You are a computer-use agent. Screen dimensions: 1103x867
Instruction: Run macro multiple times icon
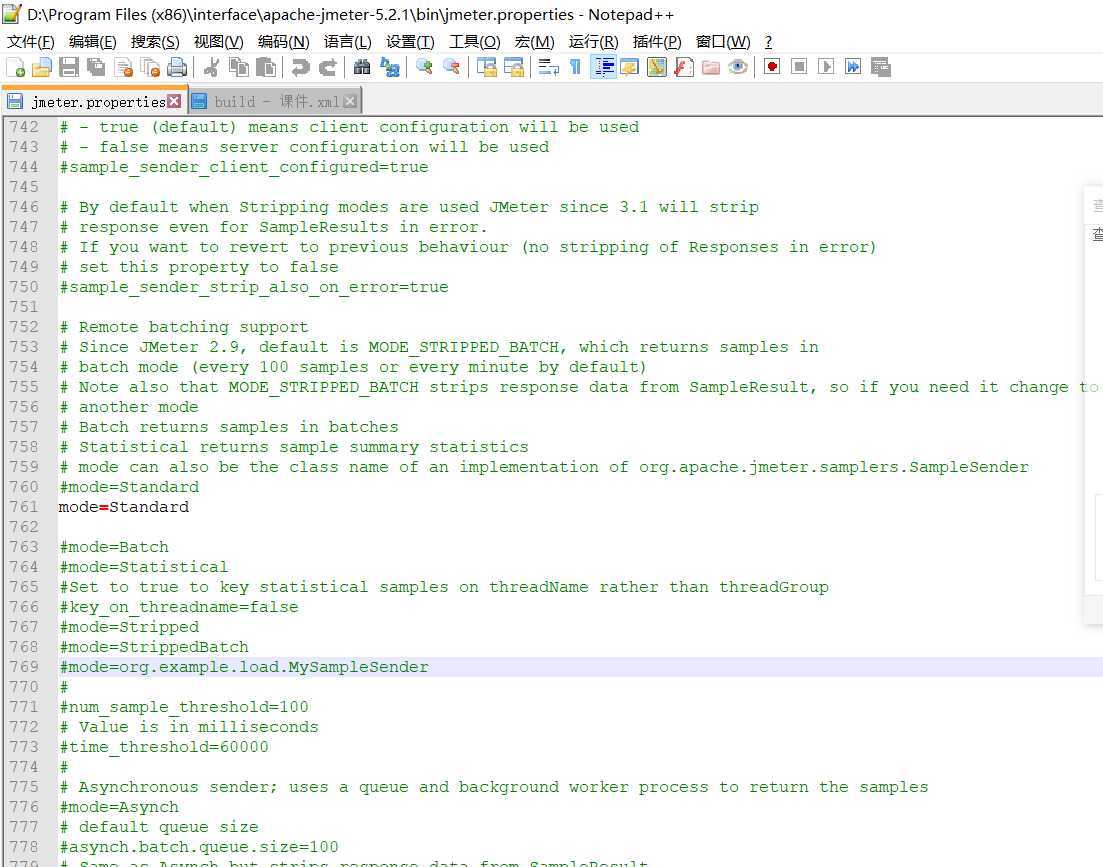[853, 68]
